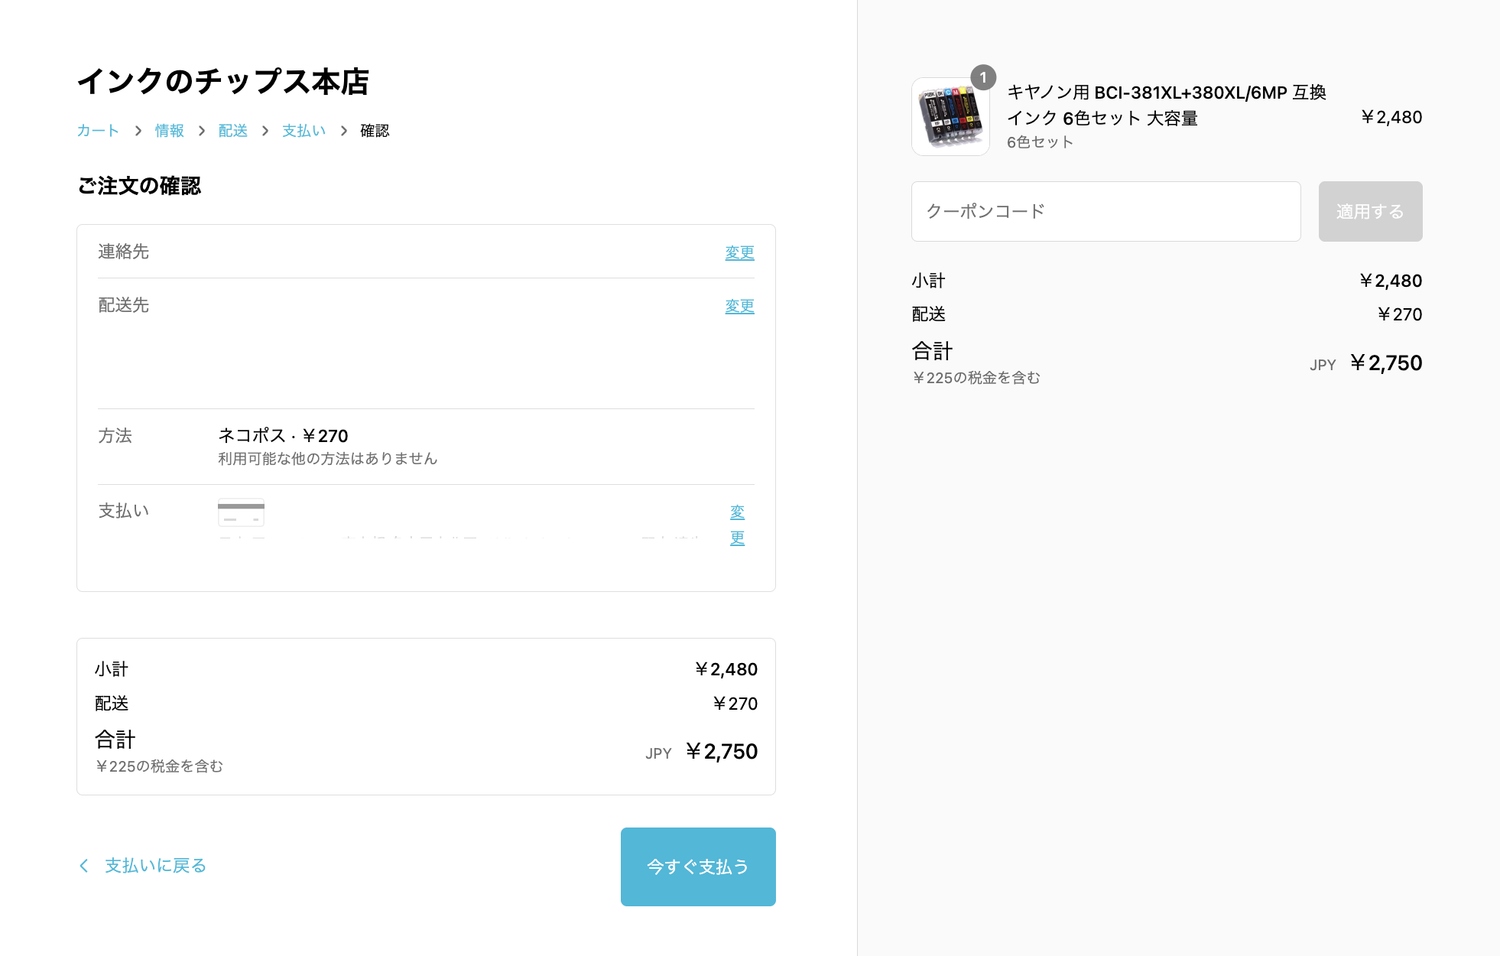Return to the 配送 breadcrumb step
The height and width of the screenshot is (956, 1500).
pos(232,131)
